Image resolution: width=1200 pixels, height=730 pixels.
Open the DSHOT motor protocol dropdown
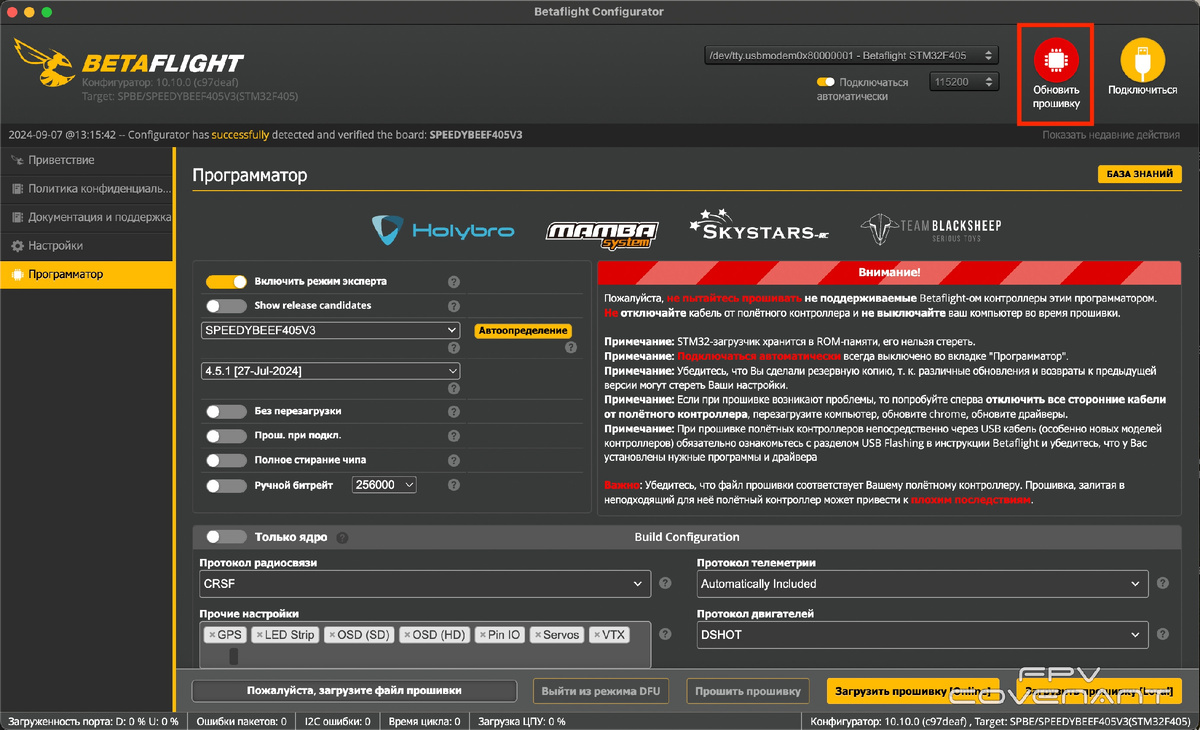922,635
